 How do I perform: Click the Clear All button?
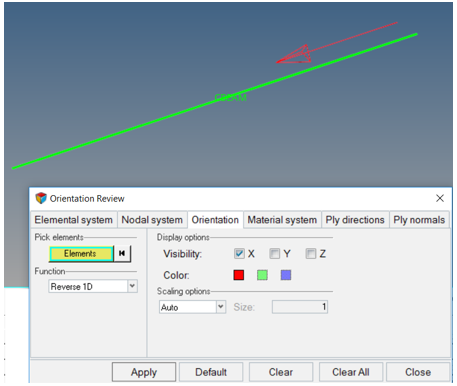click(x=351, y=372)
